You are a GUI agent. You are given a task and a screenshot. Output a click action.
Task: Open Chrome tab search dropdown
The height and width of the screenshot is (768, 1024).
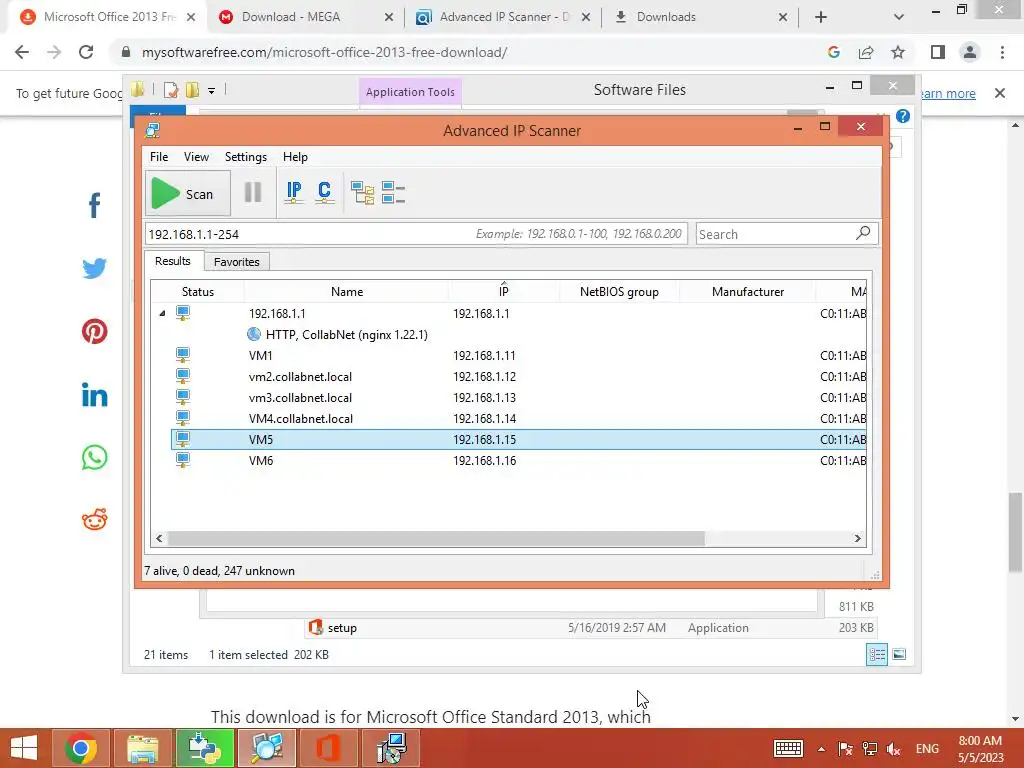click(x=899, y=17)
